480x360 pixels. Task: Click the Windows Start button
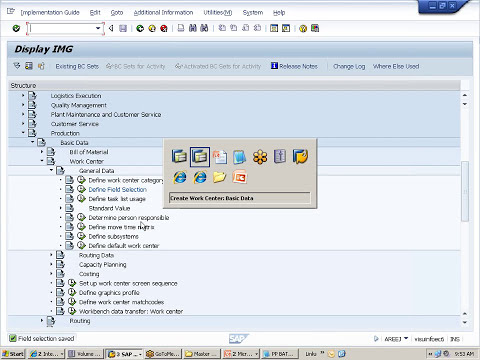pos(13,354)
